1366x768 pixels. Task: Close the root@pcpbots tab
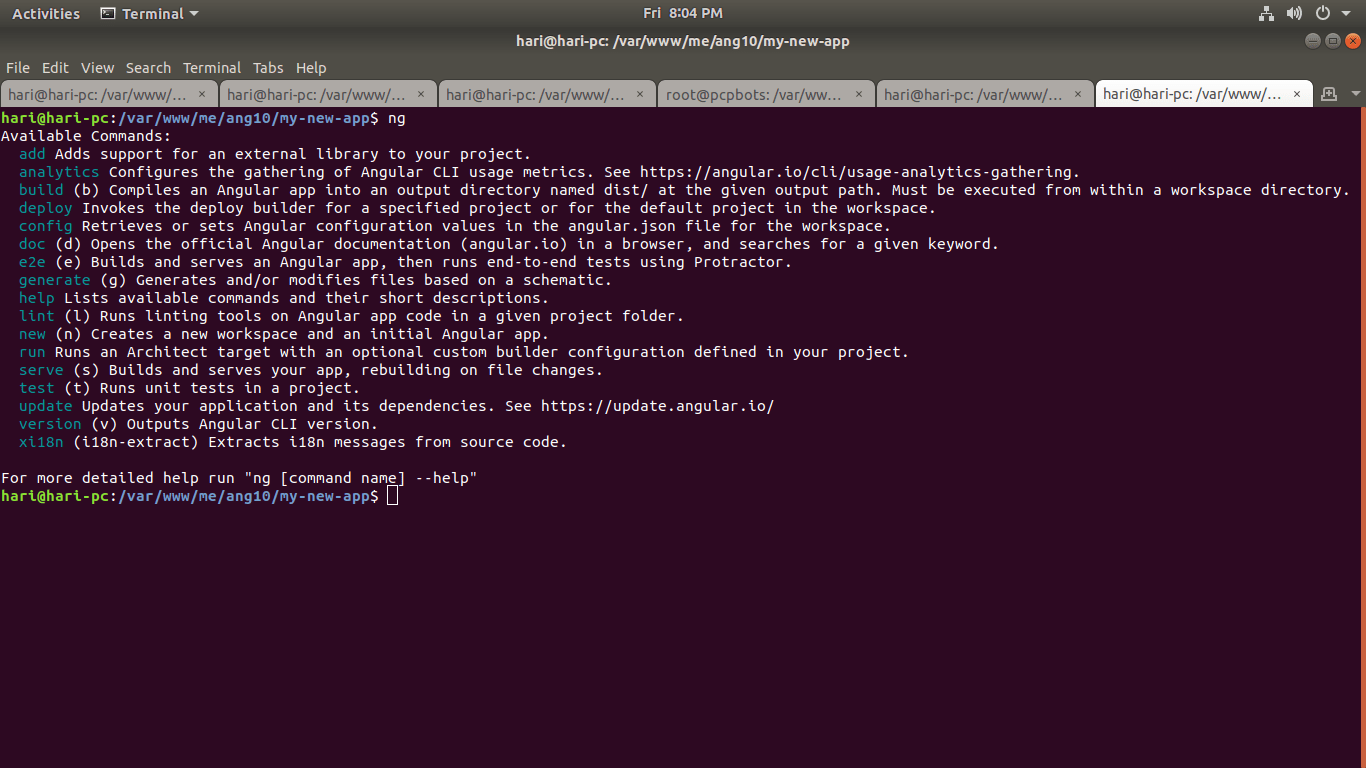tap(859, 94)
